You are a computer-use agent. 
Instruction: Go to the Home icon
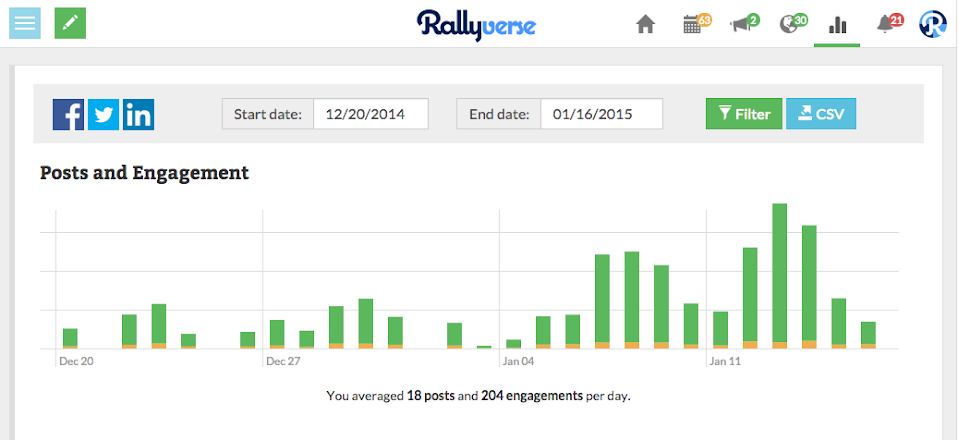(x=645, y=24)
